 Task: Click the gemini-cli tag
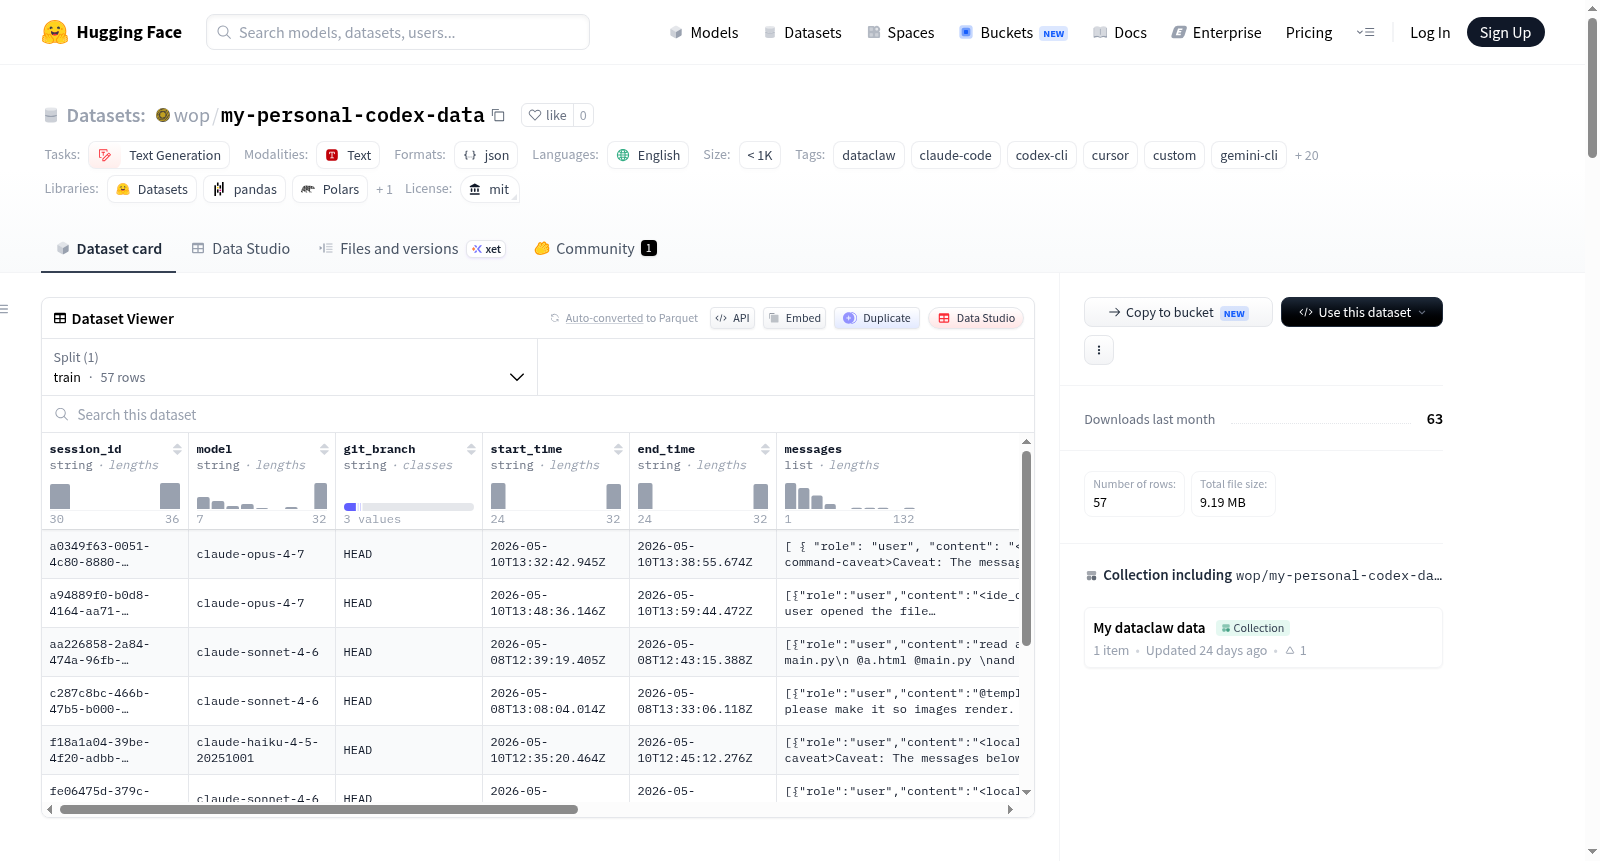pyautogui.click(x=1249, y=155)
